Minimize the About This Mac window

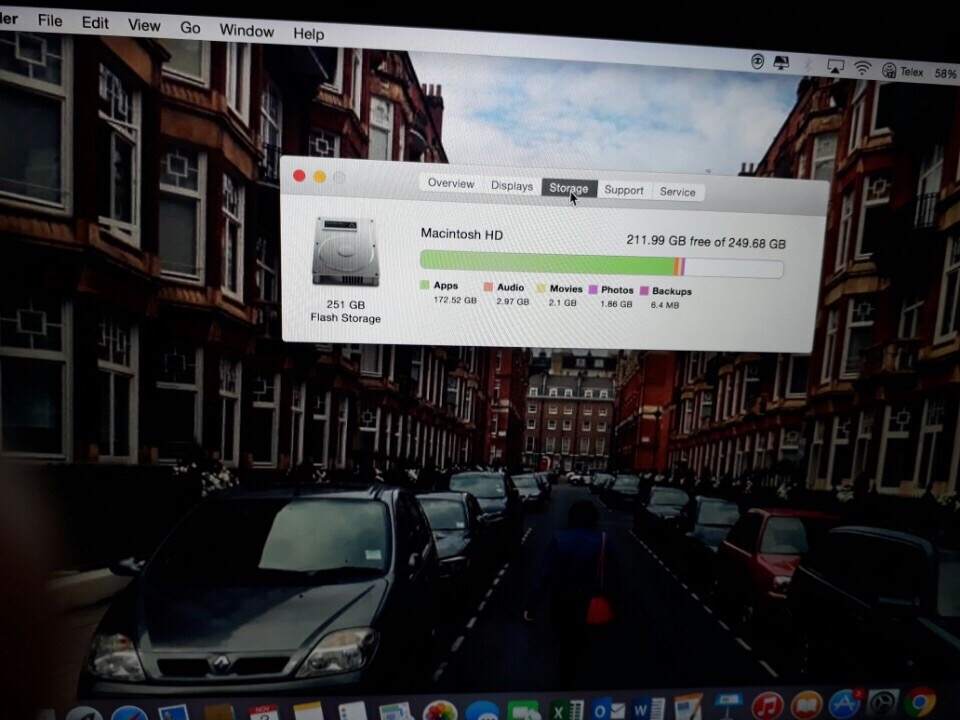(320, 177)
